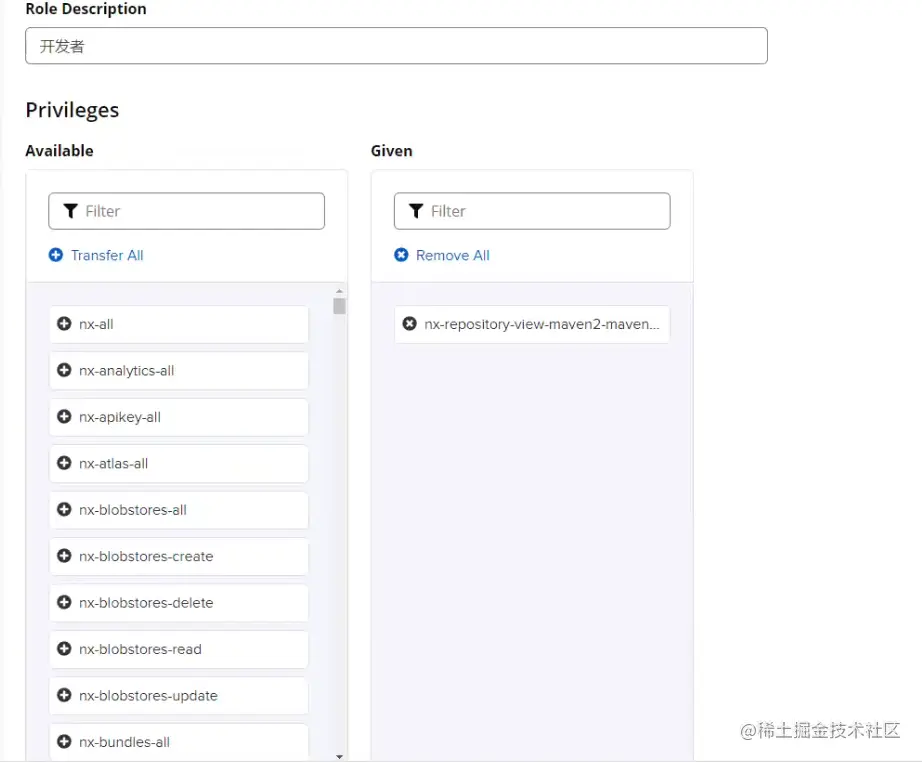Click the plus icon beside nx-all
Image resolution: width=922 pixels, height=762 pixels.
coord(64,324)
